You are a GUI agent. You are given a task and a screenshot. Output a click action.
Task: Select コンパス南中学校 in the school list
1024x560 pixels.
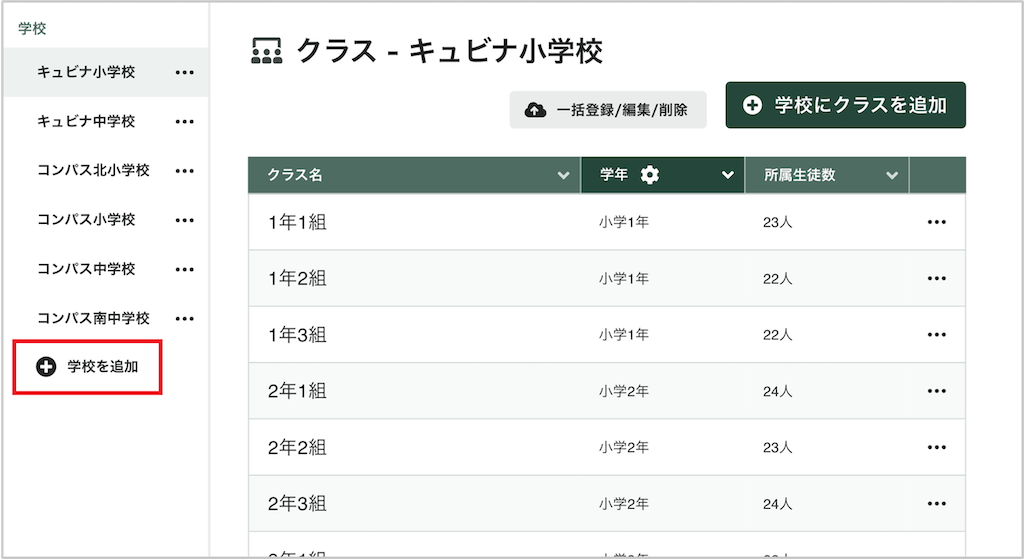click(x=93, y=319)
